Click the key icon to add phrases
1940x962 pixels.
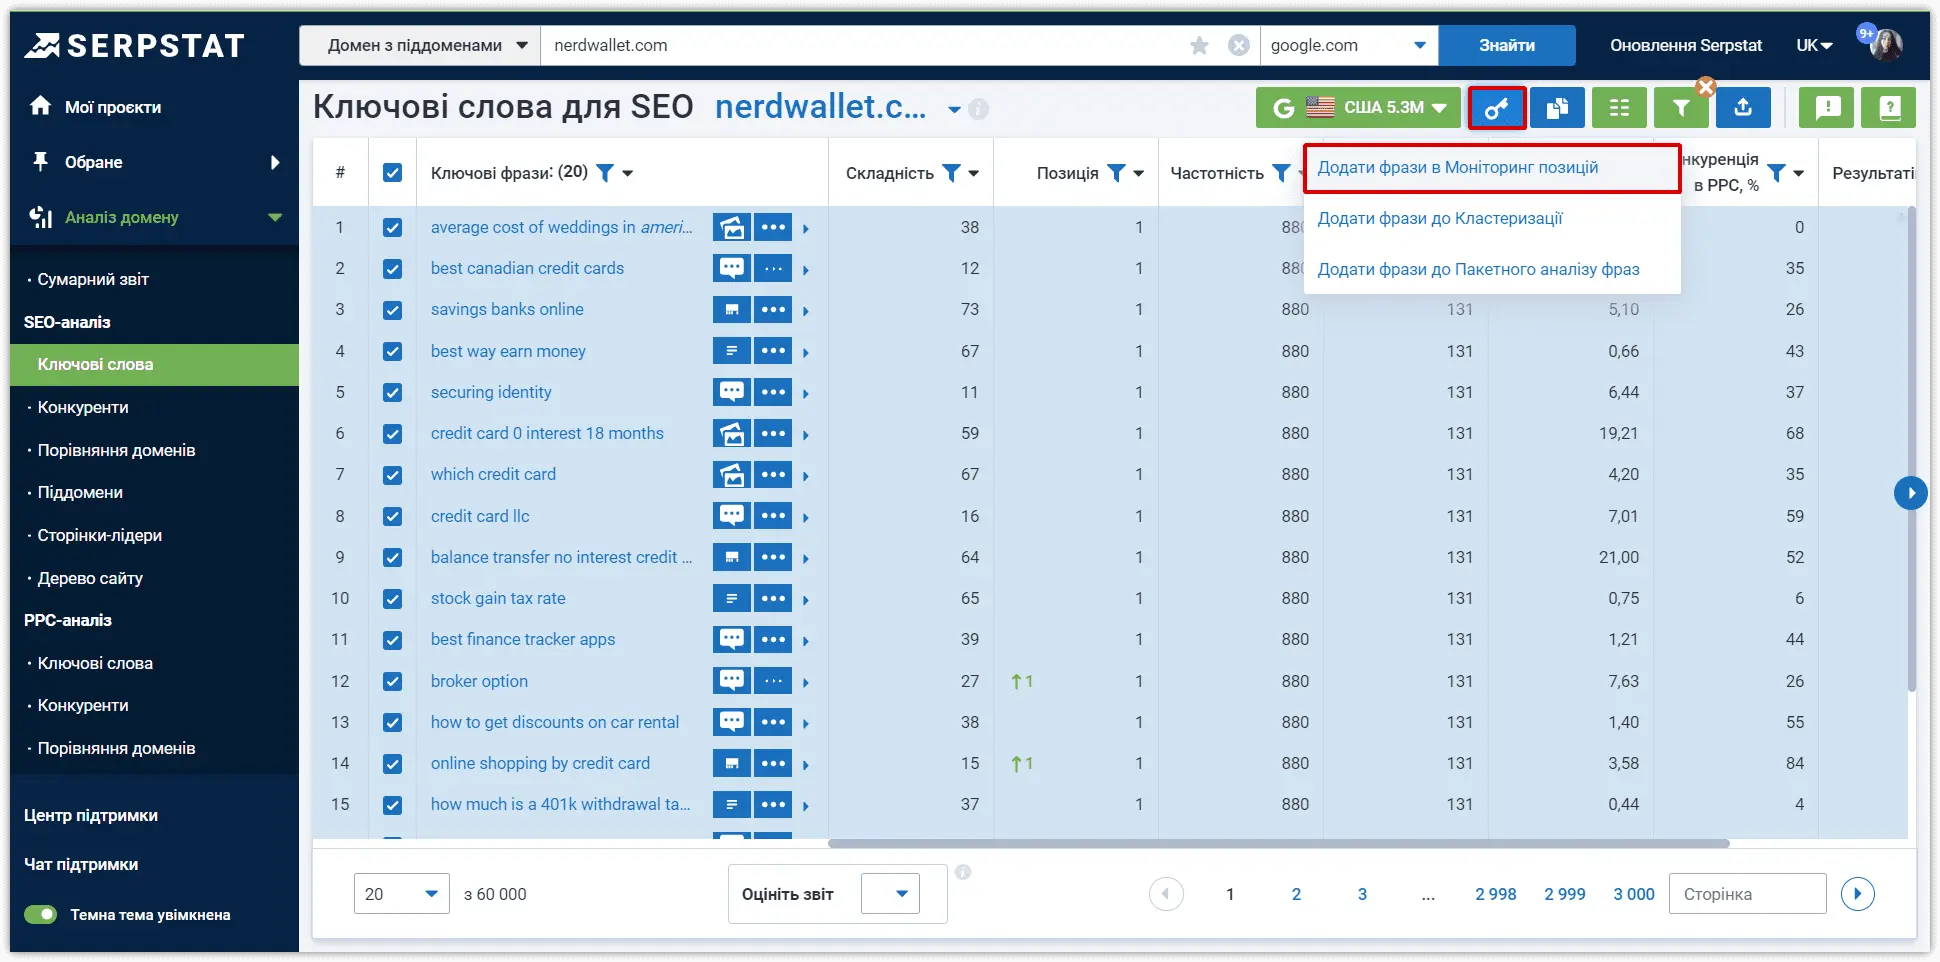coord(1496,108)
